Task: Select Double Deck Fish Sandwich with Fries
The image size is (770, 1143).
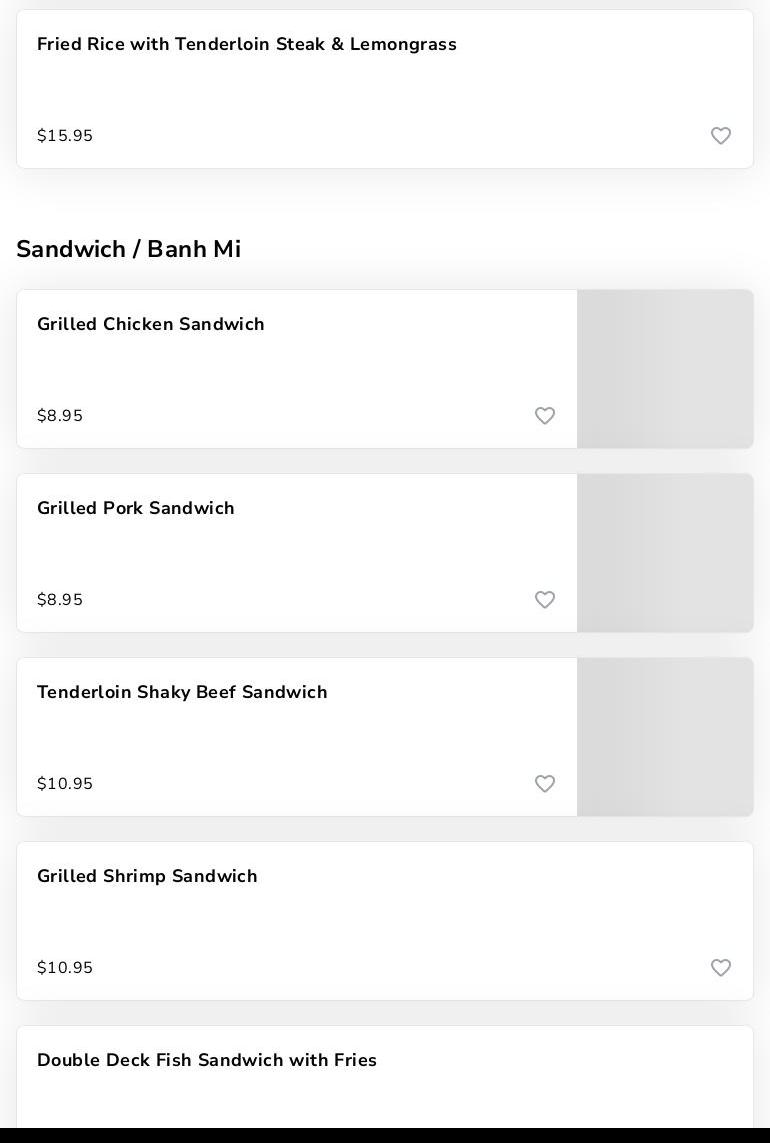Action: tap(207, 1061)
